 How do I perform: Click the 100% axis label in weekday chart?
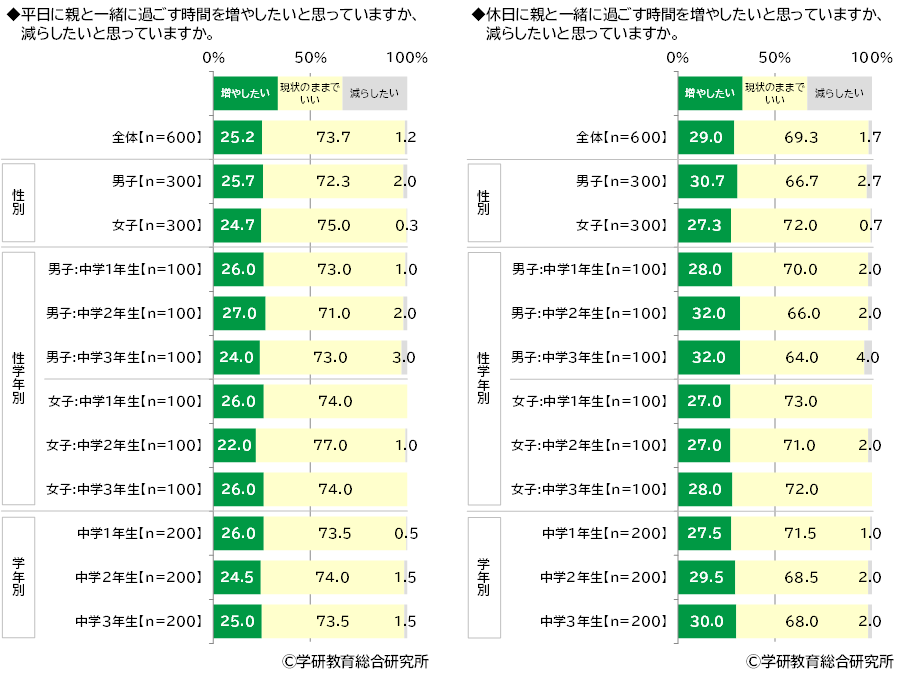click(x=406, y=57)
